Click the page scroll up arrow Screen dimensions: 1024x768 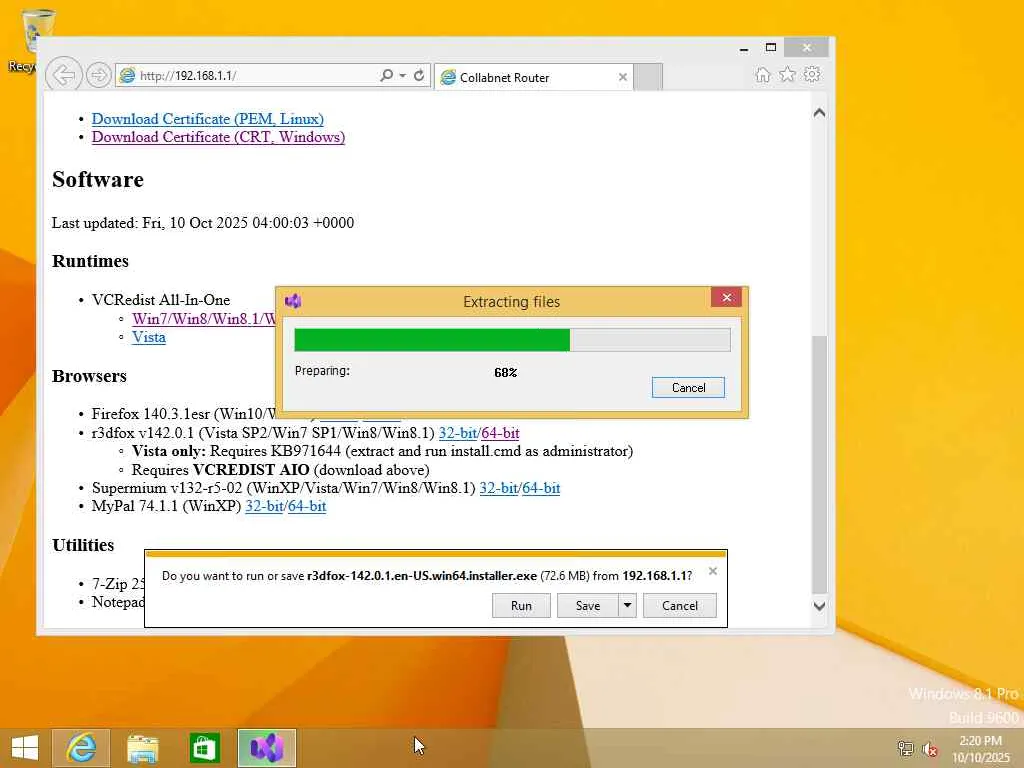[x=820, y=113]
